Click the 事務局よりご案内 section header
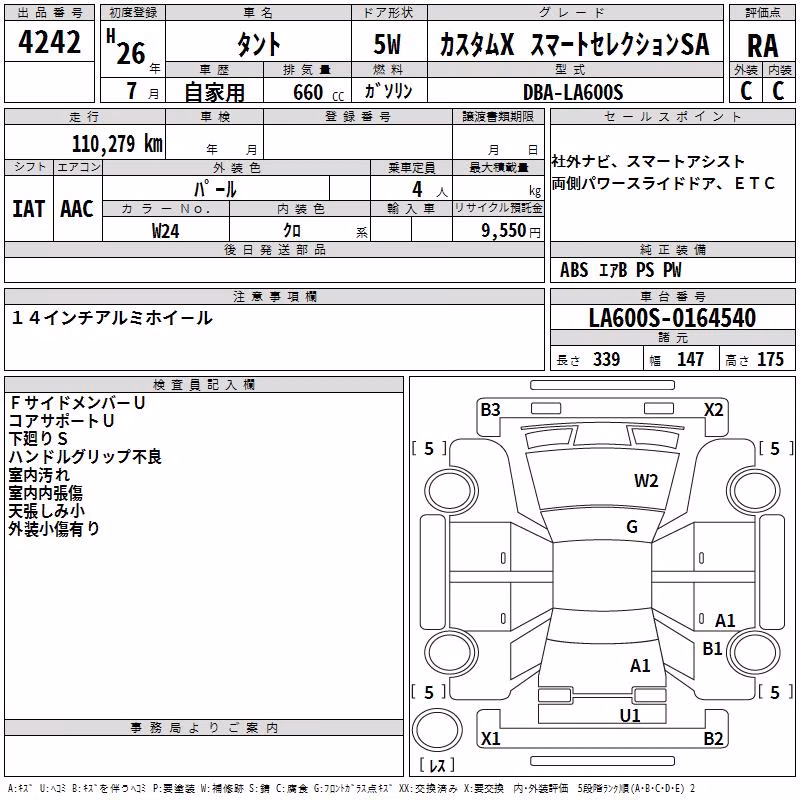Viewport: 800px width, 800px height. pyautogui.click(x=204, y=728)
